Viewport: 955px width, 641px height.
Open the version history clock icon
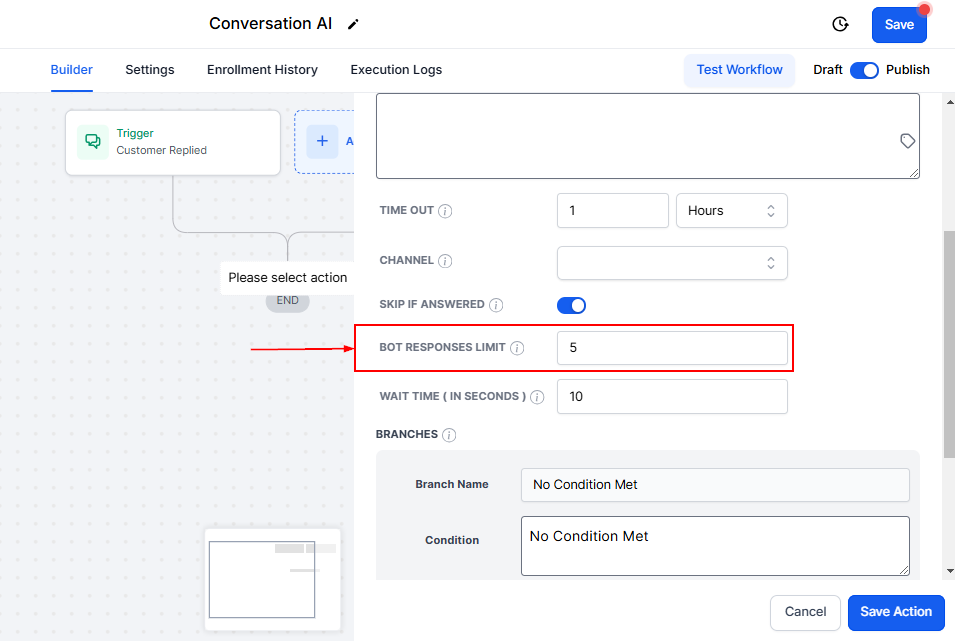pos(840,24)
